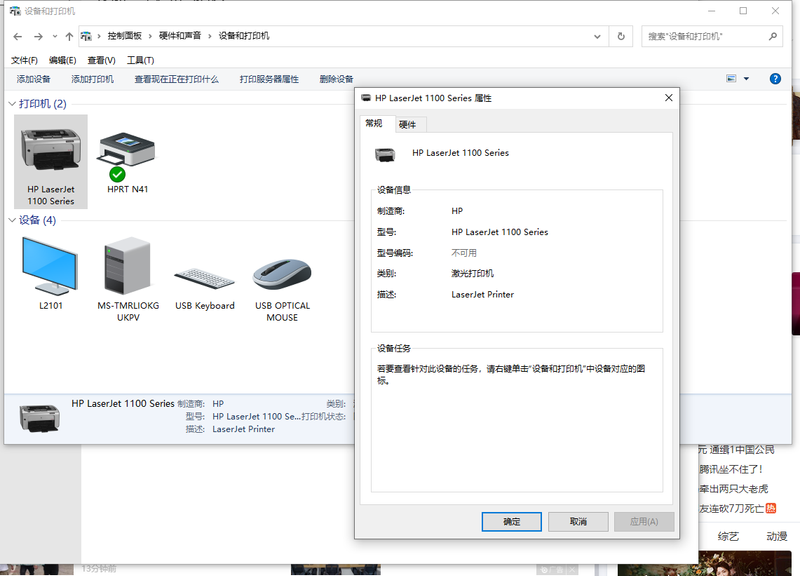Select the L2101 monitor device
Viewport: 800px width, 576px height.
click(x=51, y=273)
